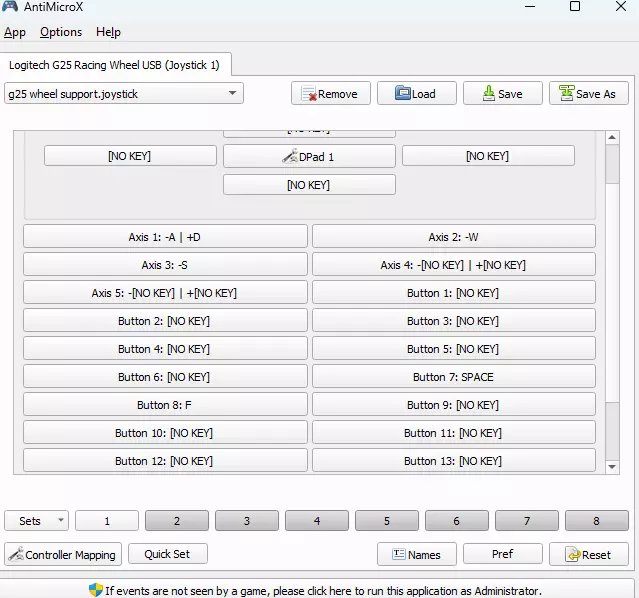Viewport: 639px width, 598px height.
Task: Assign a key to Button 2
Action: (x=165, y=320)
